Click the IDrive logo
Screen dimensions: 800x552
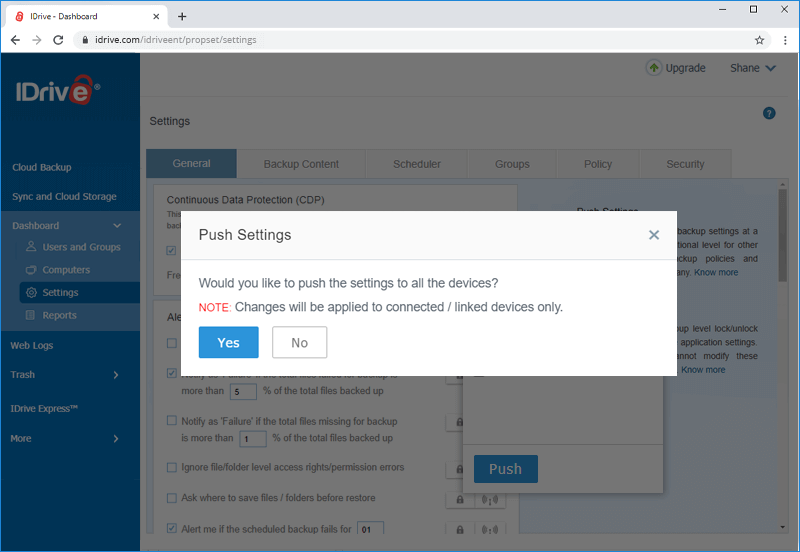click(x=58, y=90)
